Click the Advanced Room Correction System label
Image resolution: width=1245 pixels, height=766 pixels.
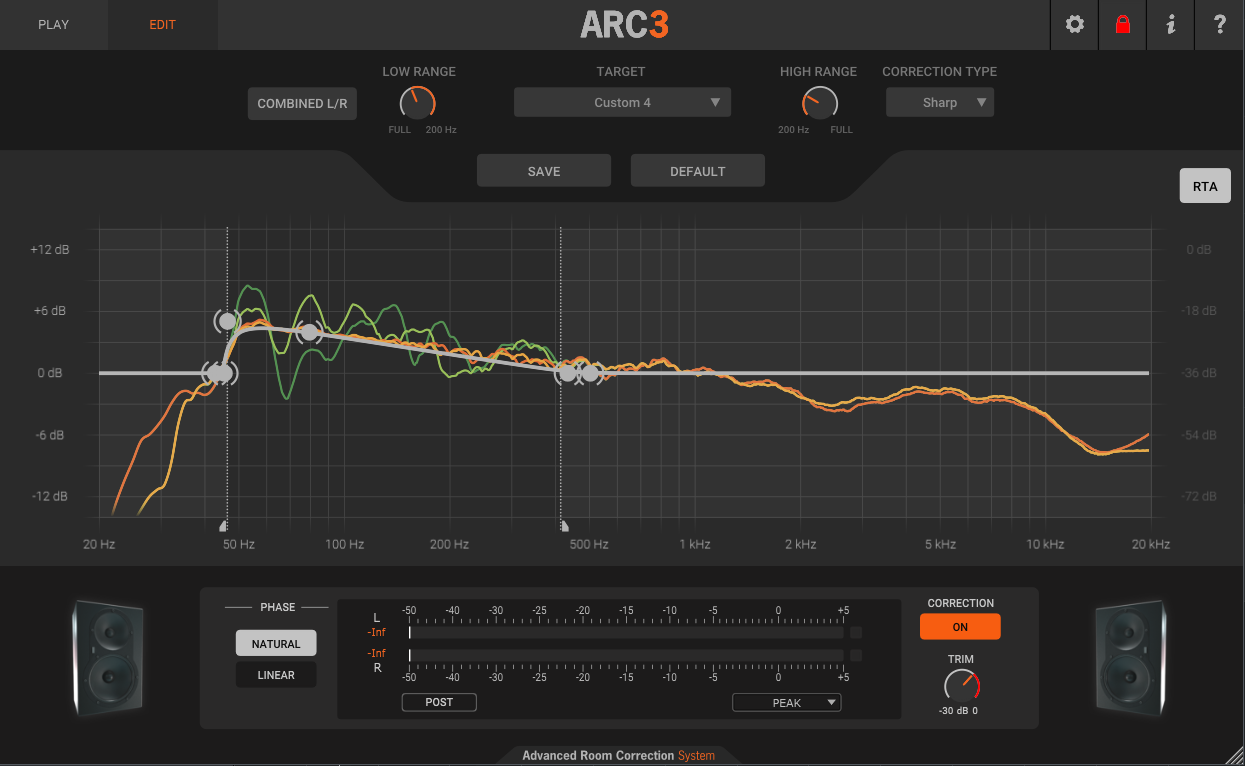[618, 756]
